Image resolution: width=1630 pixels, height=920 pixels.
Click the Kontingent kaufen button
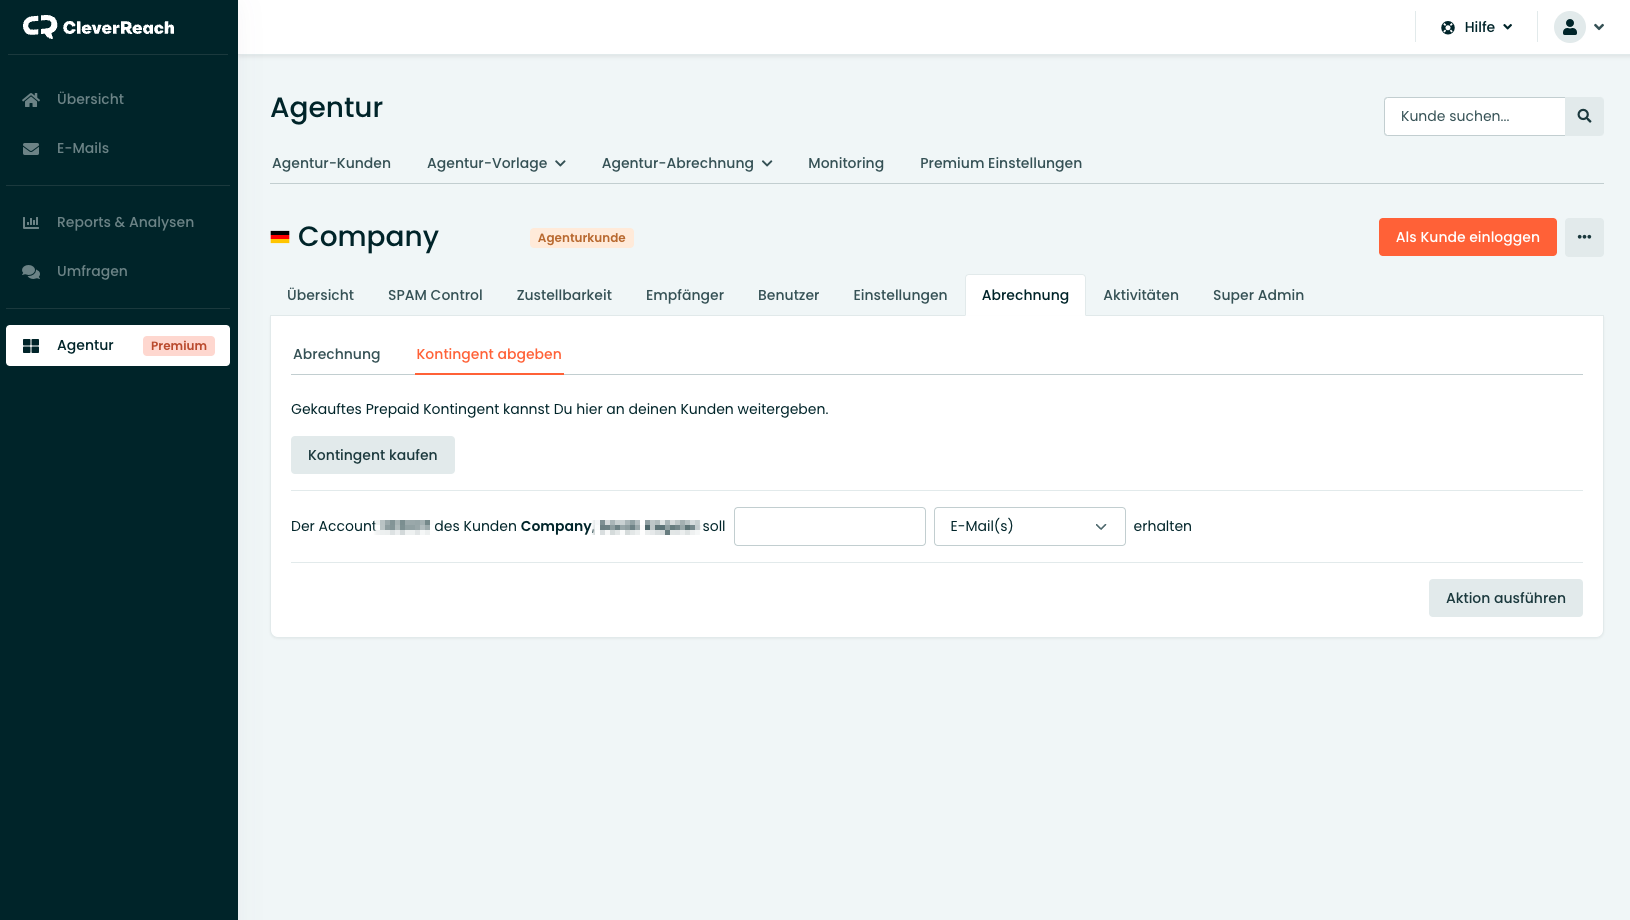click(372, 455)
